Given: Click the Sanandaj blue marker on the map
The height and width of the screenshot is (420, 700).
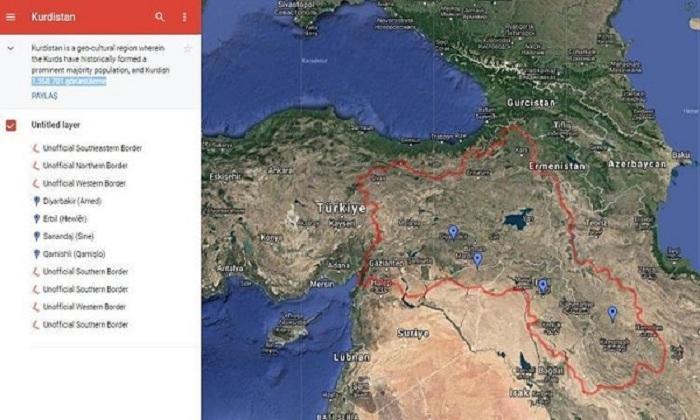Looking at the screenshot, I should tap(613, 312).
